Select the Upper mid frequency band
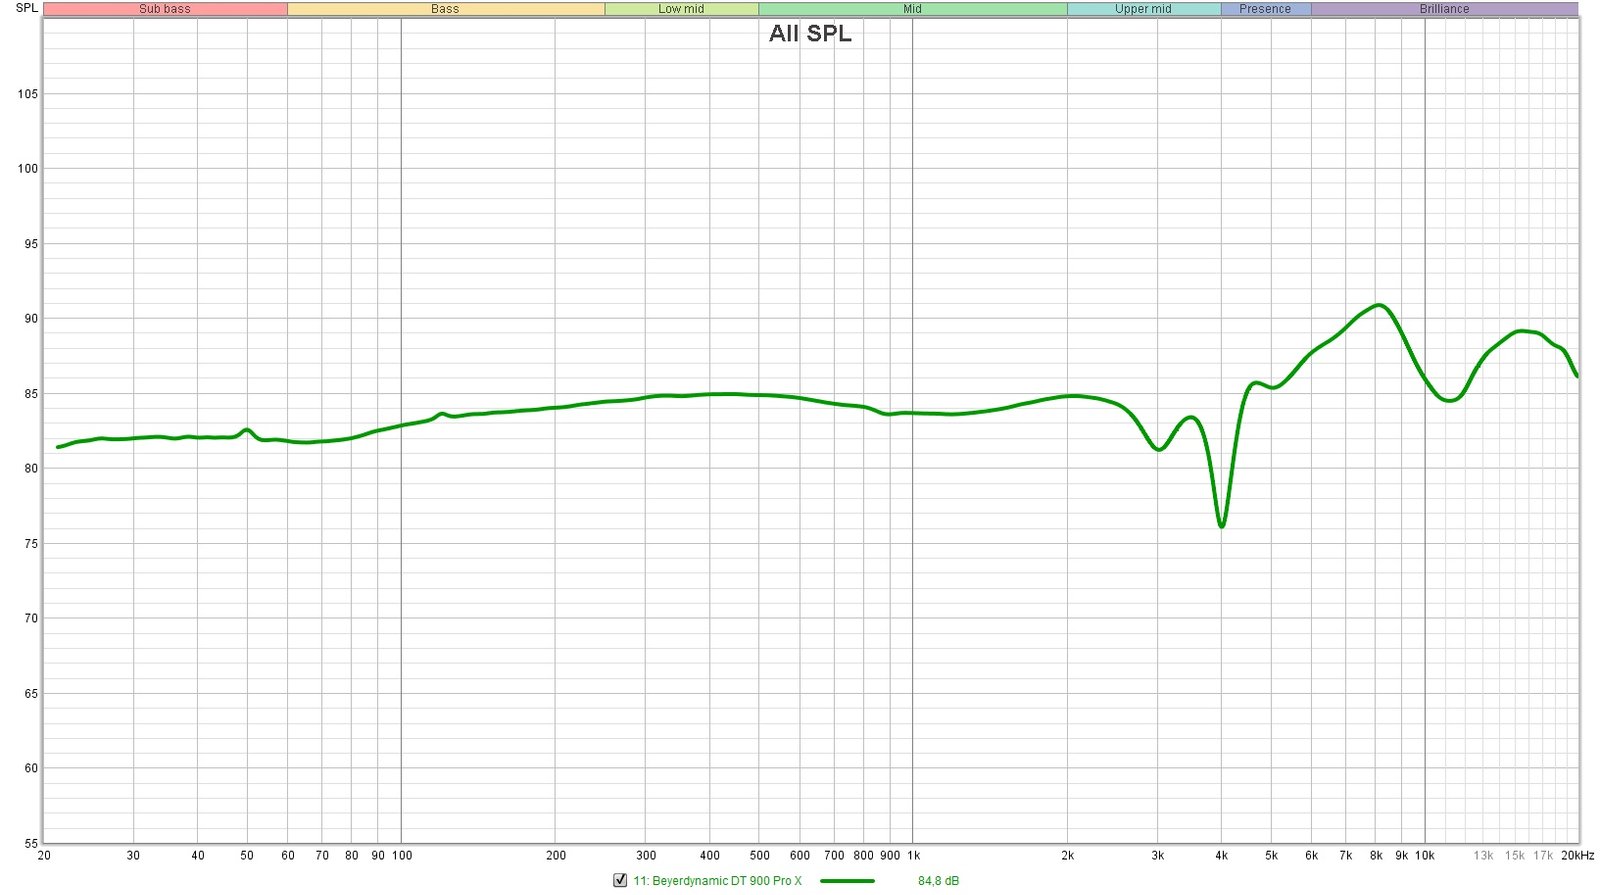1600x895 pixels. coord(1143,9)
